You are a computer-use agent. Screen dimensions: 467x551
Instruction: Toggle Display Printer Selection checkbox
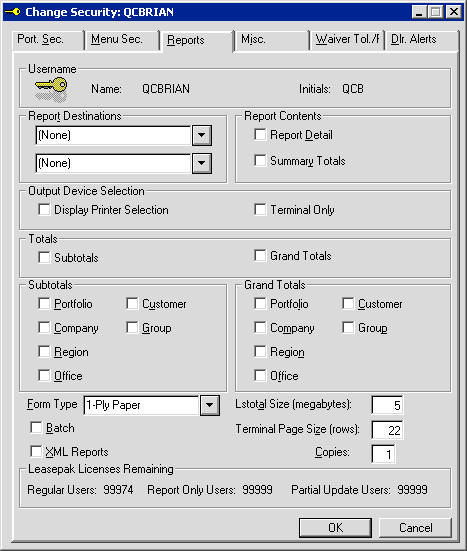(44, 209)
